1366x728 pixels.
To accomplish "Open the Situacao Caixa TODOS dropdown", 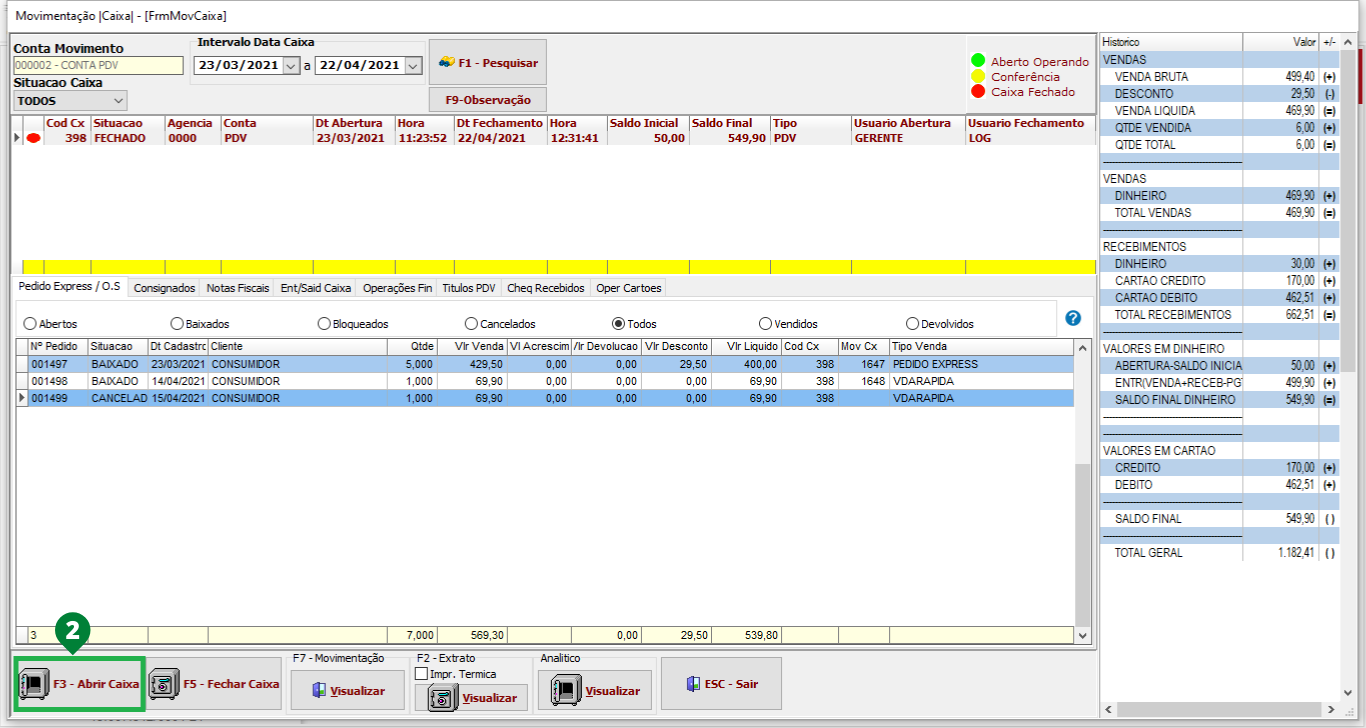I will tap(119, 101).
